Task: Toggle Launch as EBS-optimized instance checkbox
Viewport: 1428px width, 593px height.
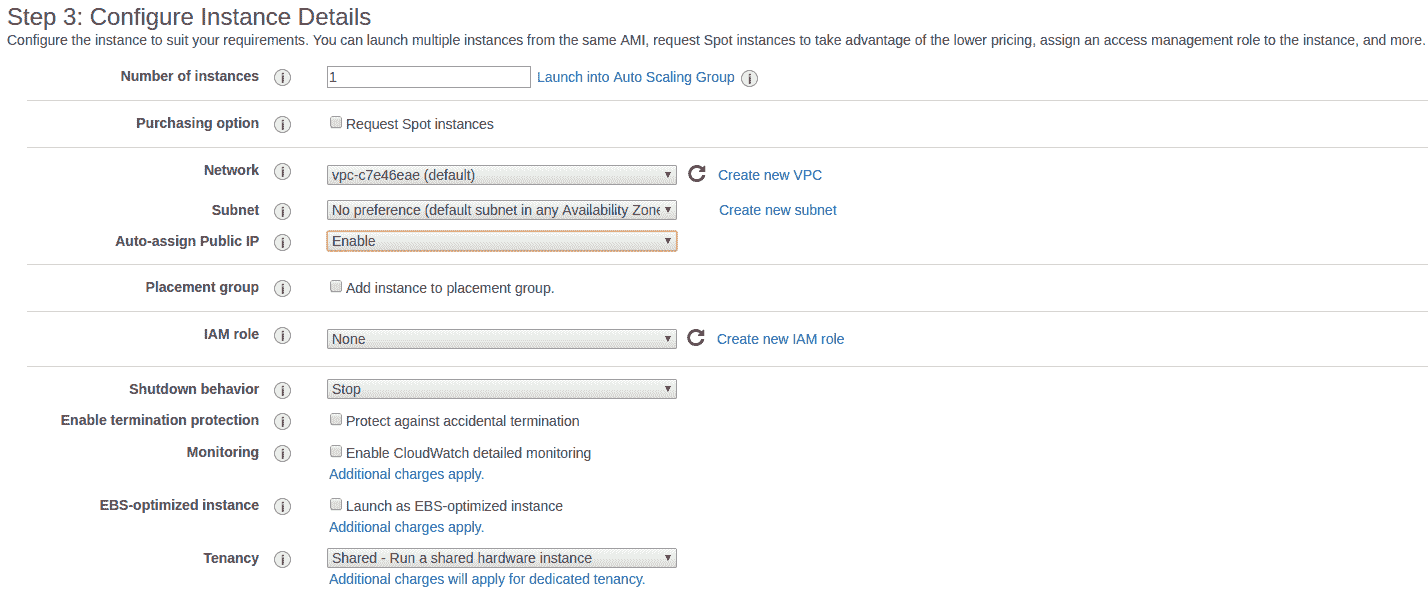Action: pyautogui.click(x=336, y=505)
